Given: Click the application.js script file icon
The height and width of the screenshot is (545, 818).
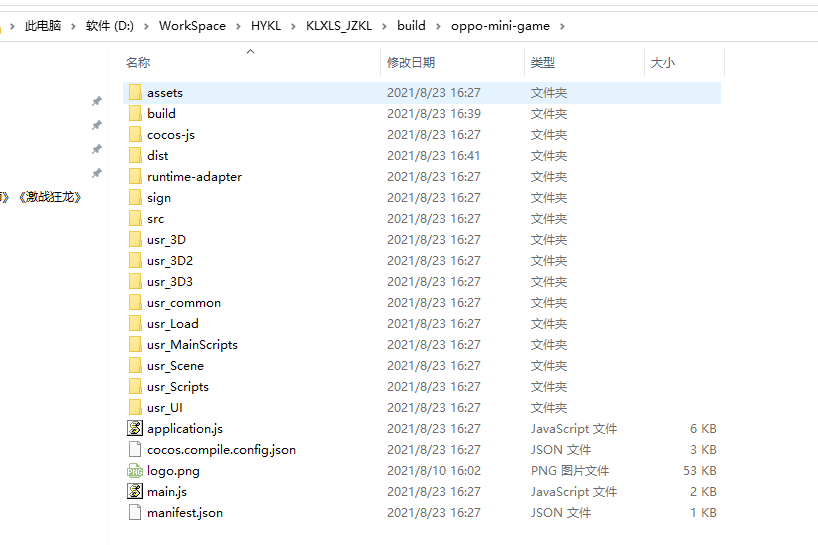Looking at the screenshot, I should click(x=135, y=428).
